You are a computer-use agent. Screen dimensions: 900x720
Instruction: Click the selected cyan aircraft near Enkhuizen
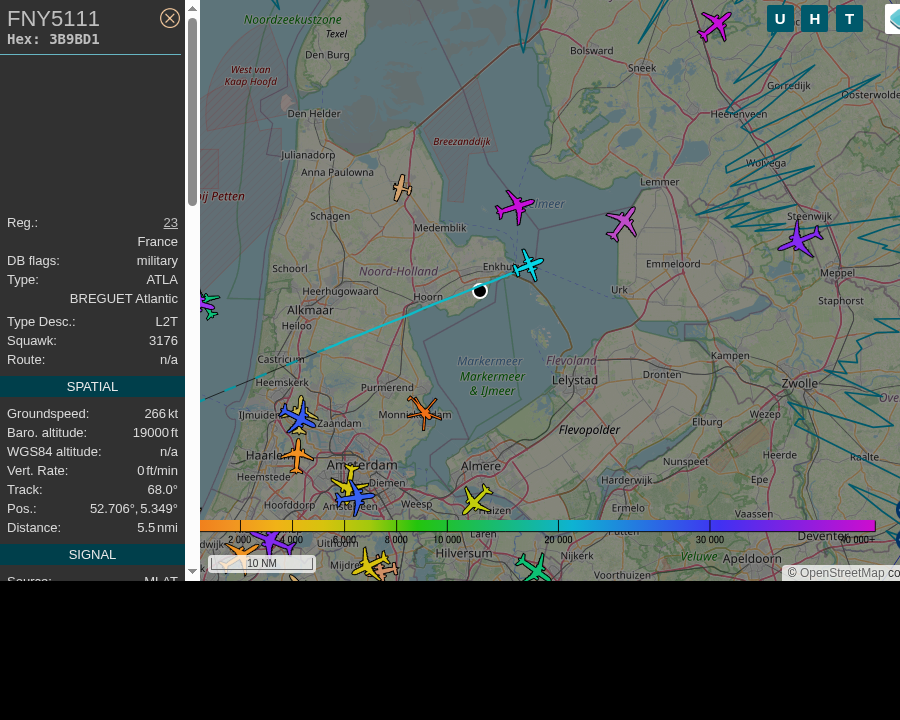[x=528, y=265]
